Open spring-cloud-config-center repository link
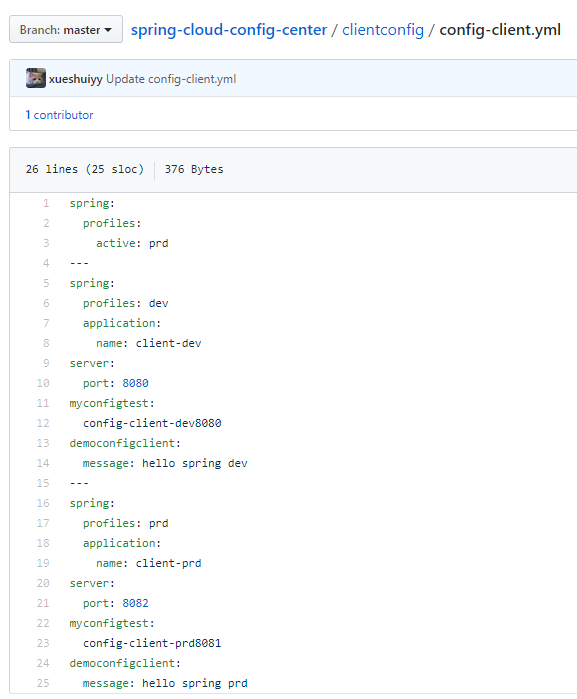The width and height of the screenshot is (577, 699). coord(229,30)
